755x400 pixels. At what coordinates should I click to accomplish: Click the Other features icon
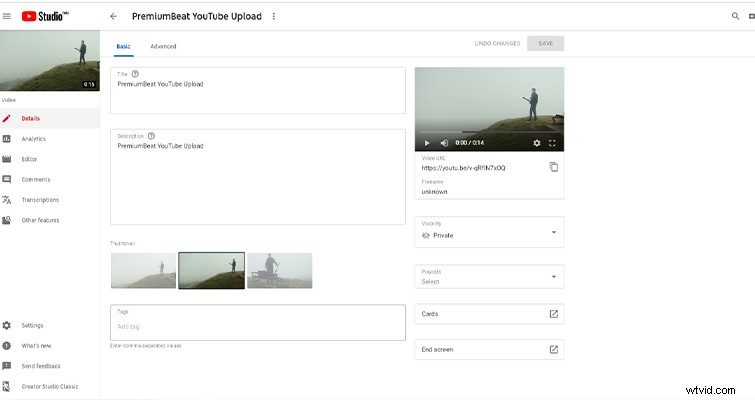(x=7, y=220)
